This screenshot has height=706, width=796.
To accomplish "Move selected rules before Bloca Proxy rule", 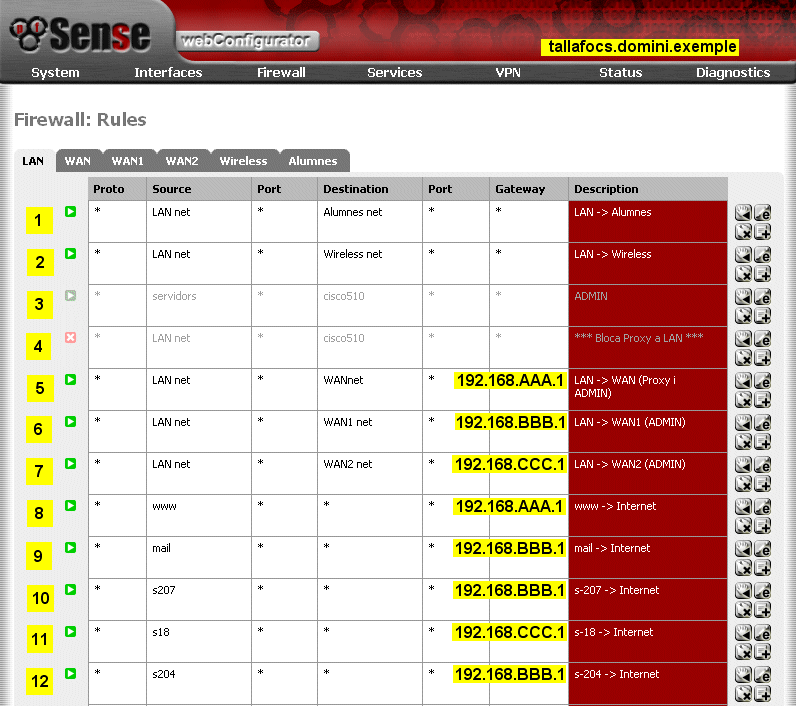I will coord(743,338).
